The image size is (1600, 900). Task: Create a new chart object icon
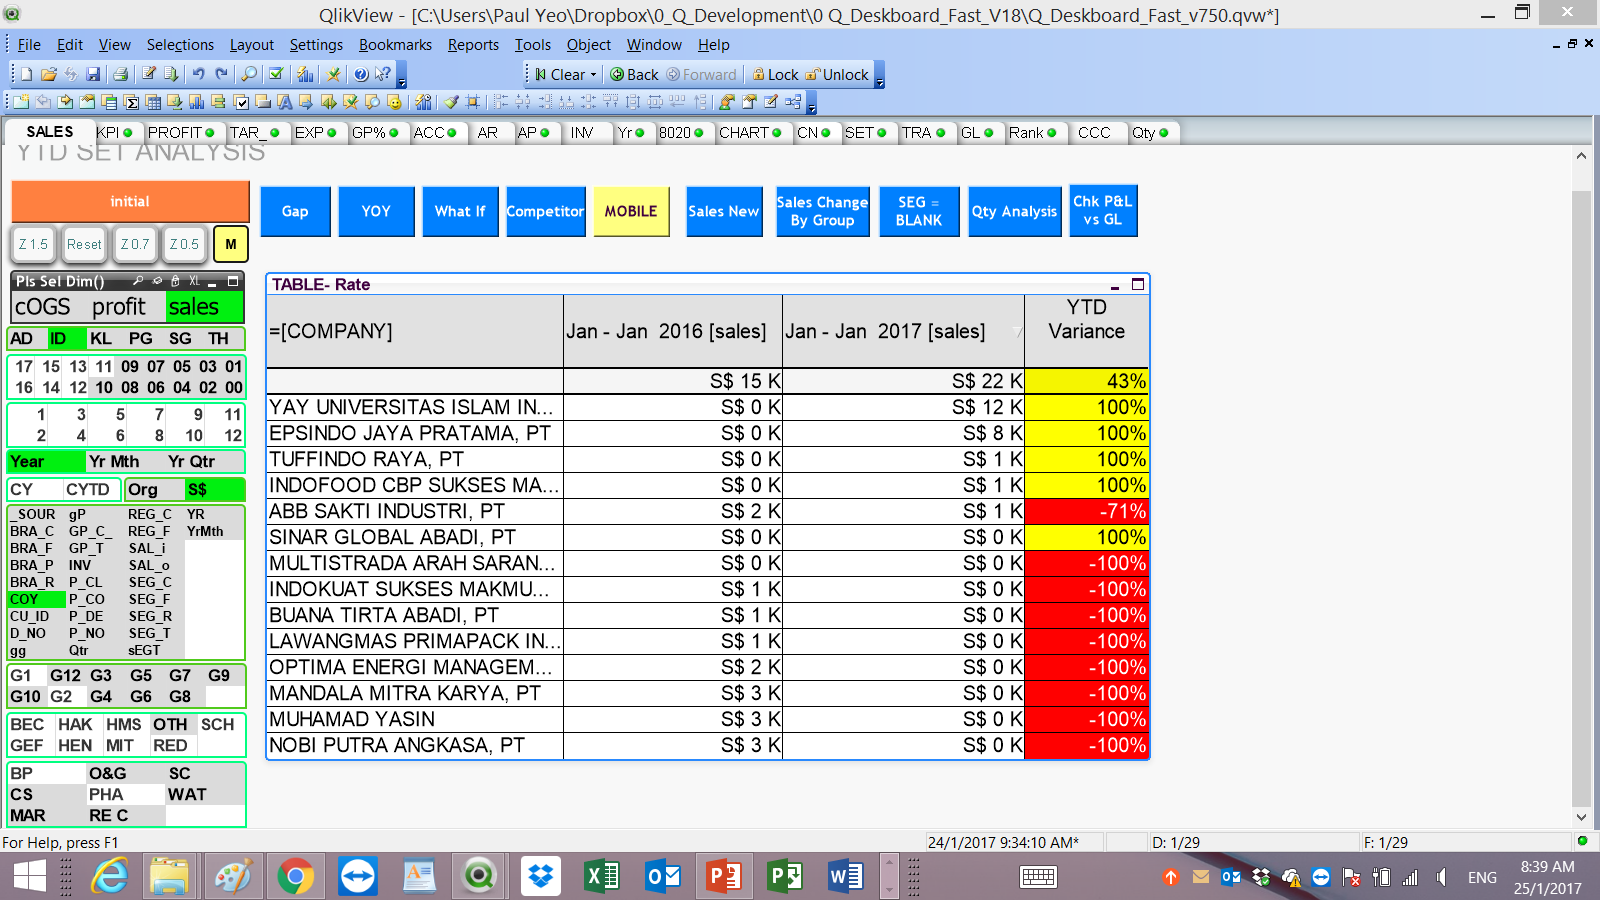tap(196, 102)
